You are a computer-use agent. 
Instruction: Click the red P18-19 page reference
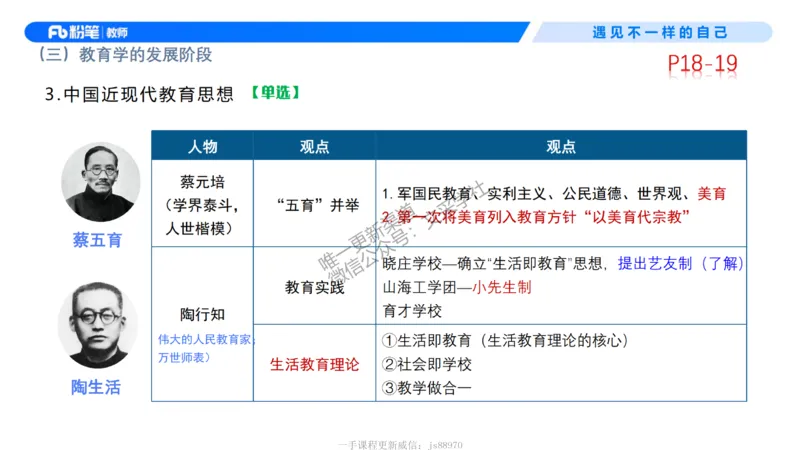click(x=702, y=64)
